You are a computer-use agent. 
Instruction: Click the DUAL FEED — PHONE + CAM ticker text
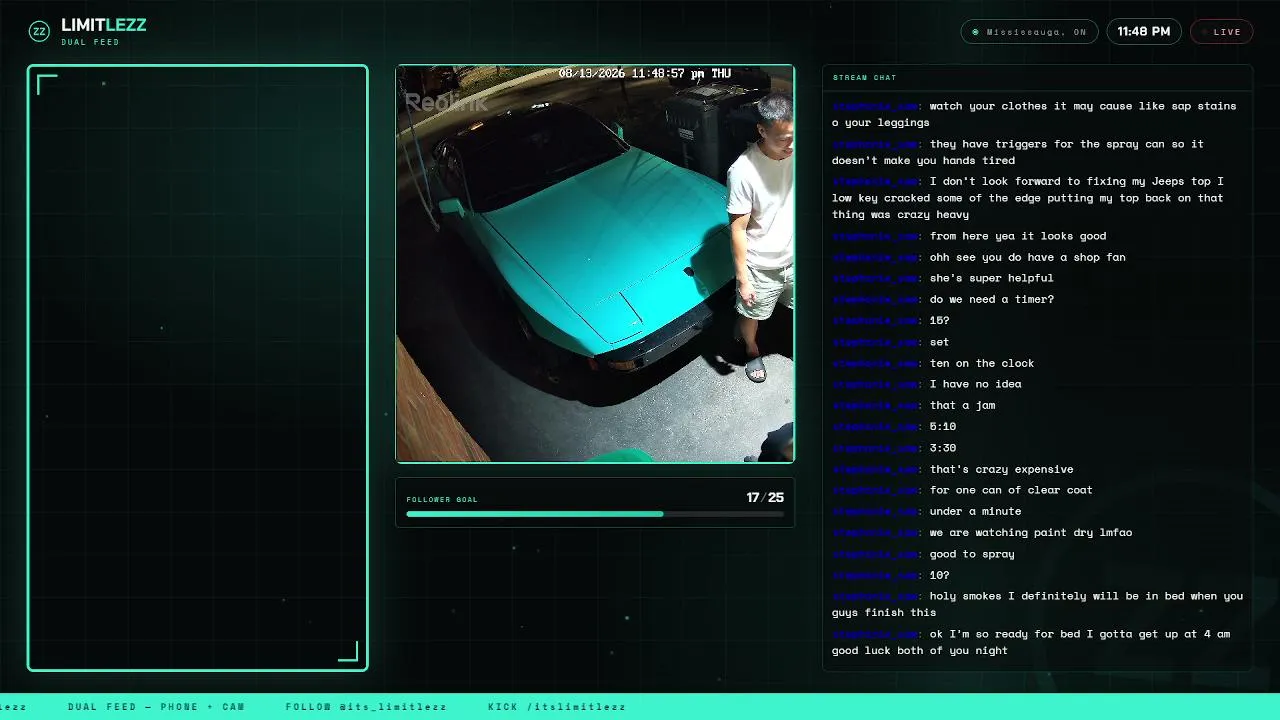[156, 707]
